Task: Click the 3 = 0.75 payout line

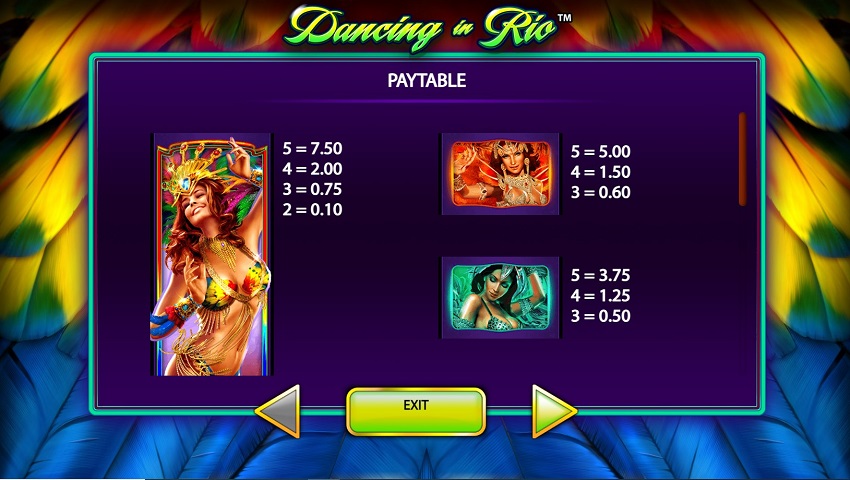Action: coord(312,189)
